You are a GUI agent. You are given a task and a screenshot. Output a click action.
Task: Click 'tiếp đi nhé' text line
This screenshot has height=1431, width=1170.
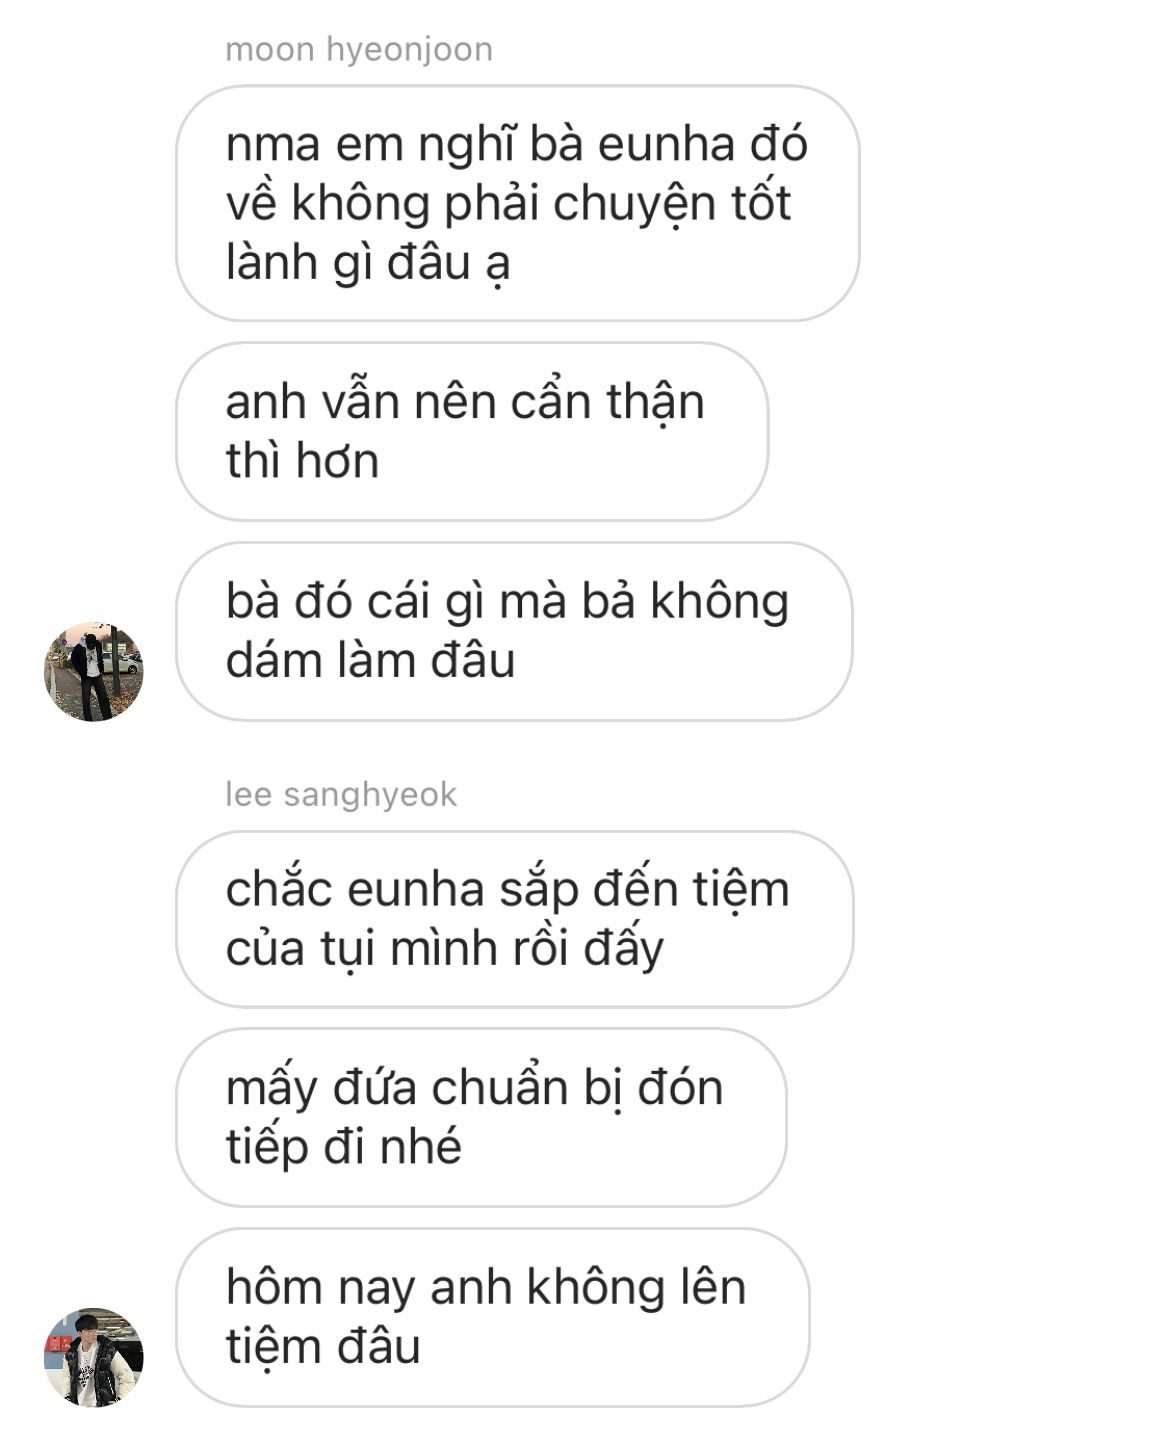tap(344, 1147)
